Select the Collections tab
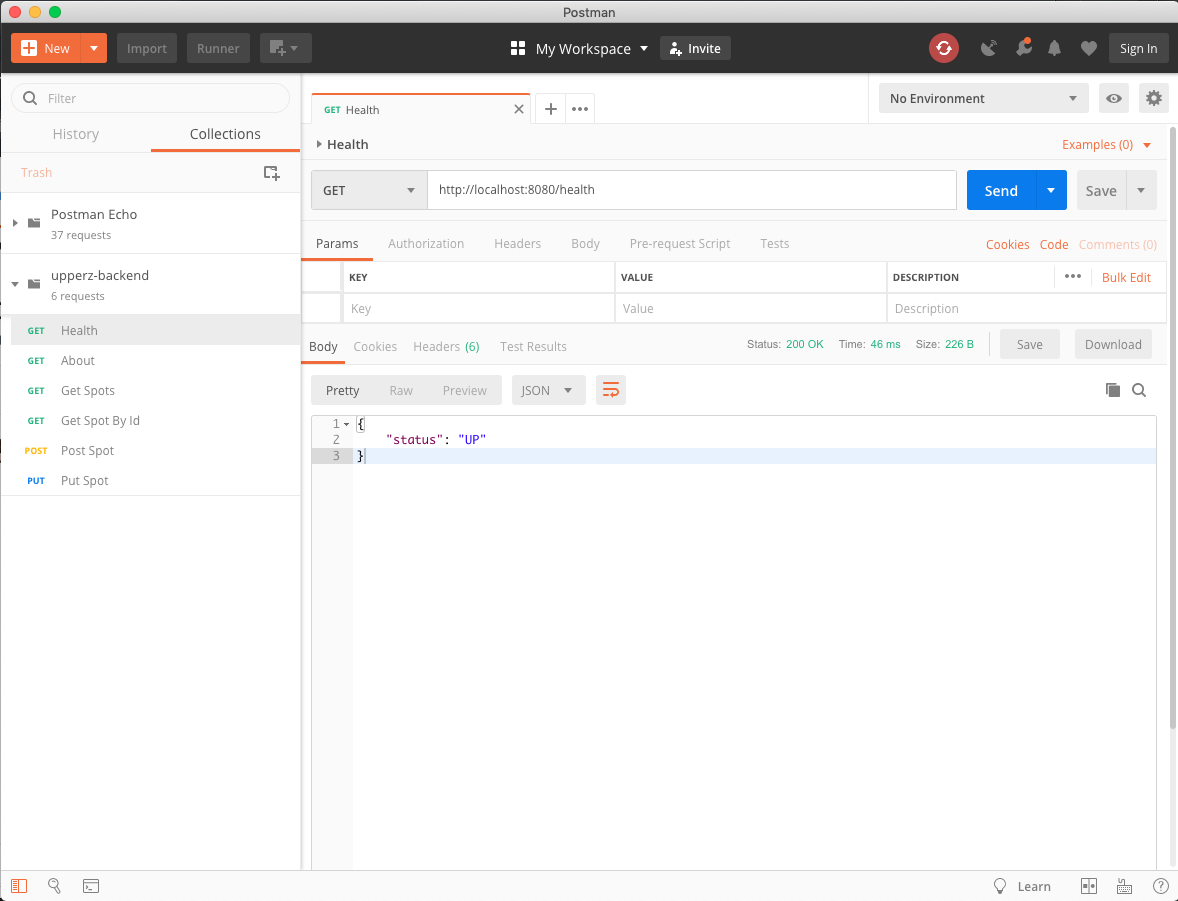The image size is (1178, 901). (225, 134)
